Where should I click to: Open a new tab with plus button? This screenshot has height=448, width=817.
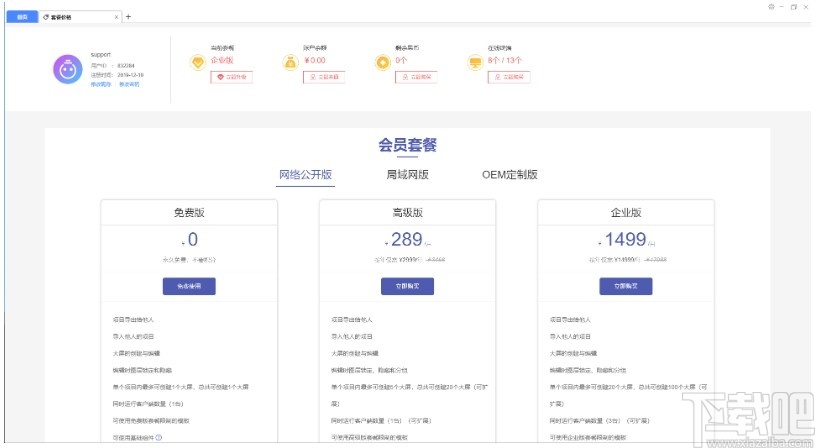coord(128,17)
